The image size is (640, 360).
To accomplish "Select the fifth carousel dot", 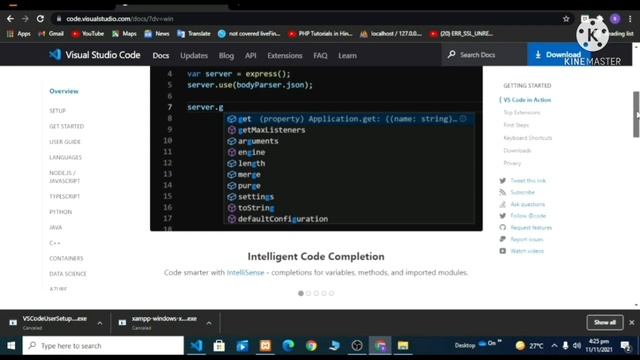I will click(x=331, y=293).
